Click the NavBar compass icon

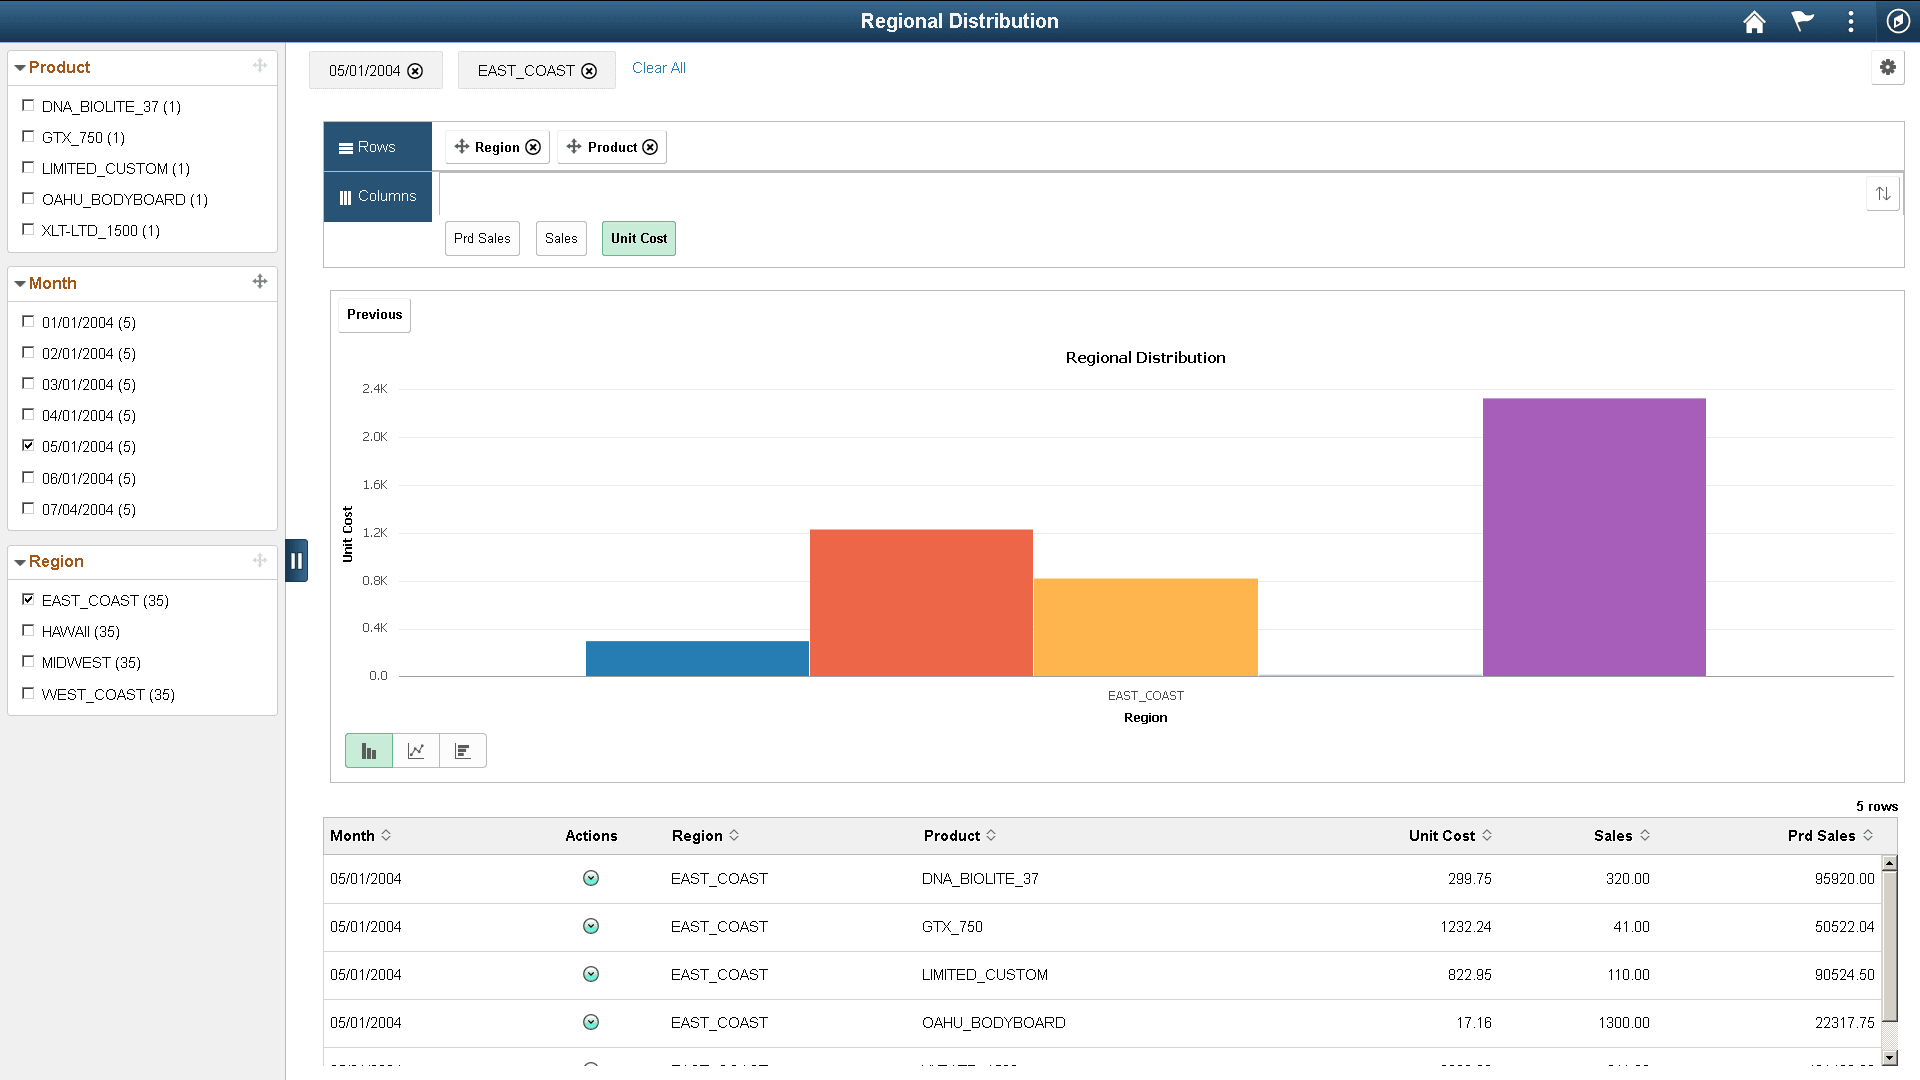coord(1898,21)
